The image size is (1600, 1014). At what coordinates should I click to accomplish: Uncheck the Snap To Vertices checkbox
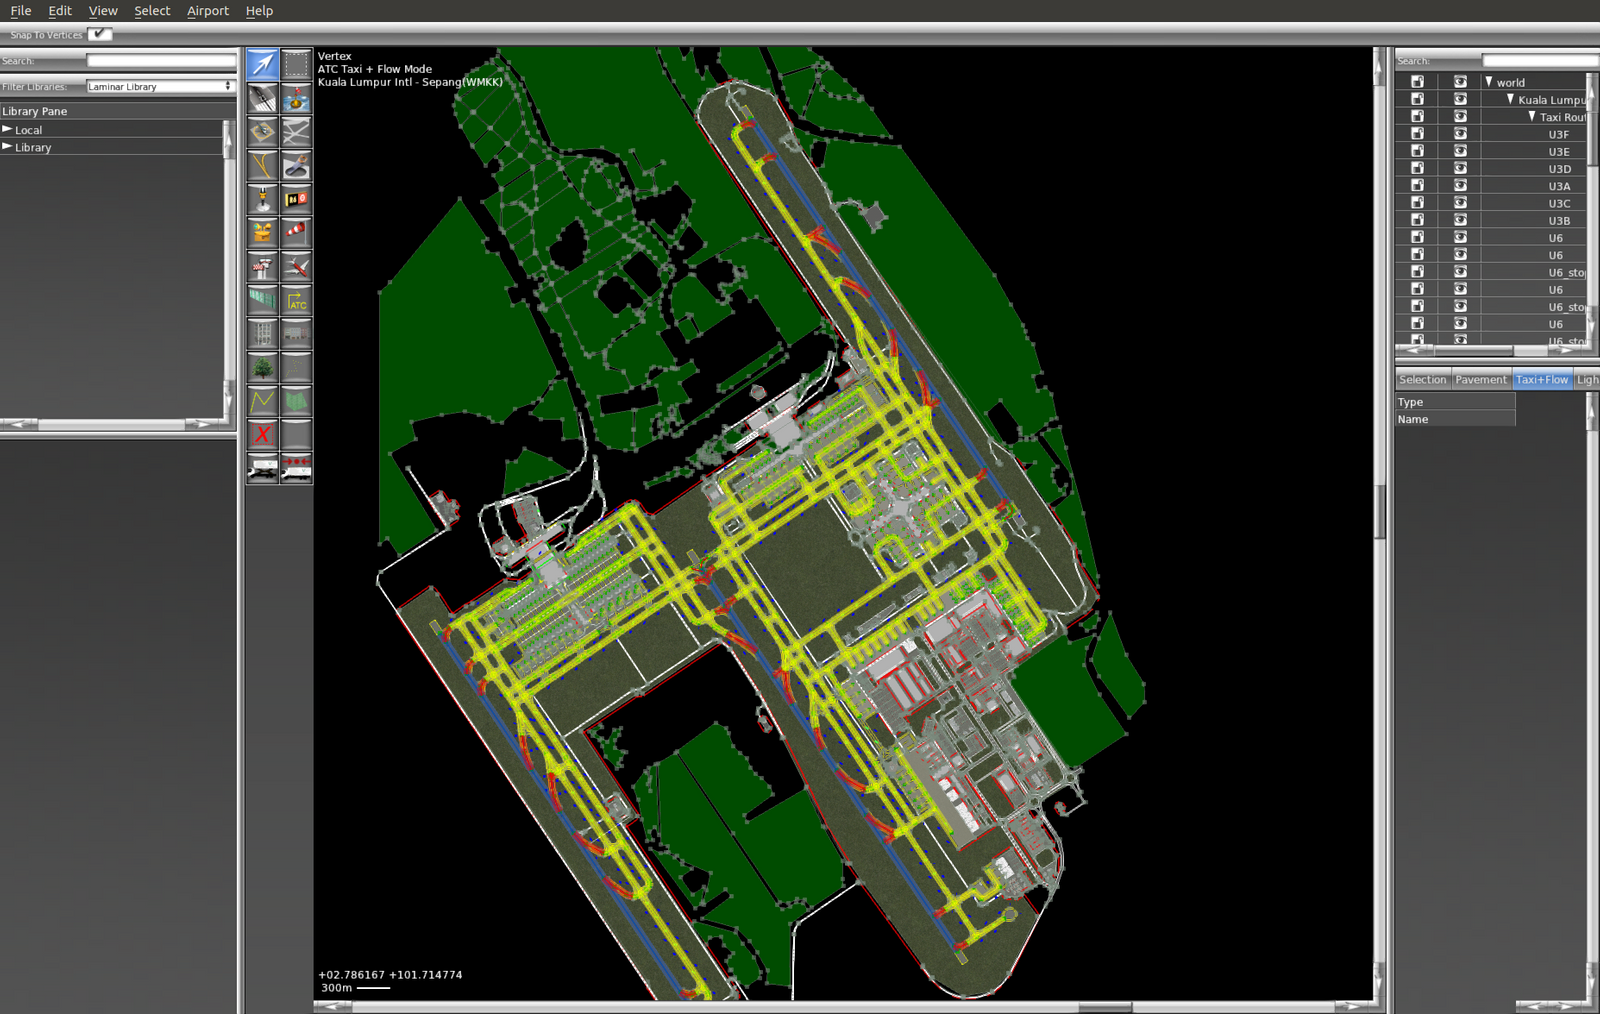coord(99,34)
